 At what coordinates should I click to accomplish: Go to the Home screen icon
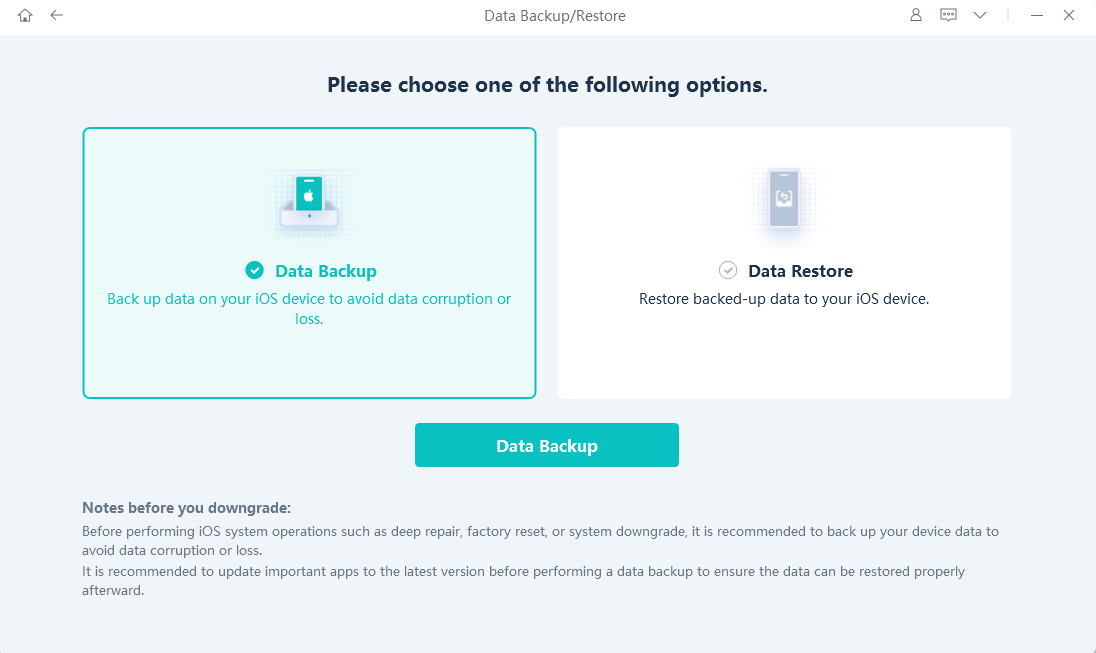point(25,15)
